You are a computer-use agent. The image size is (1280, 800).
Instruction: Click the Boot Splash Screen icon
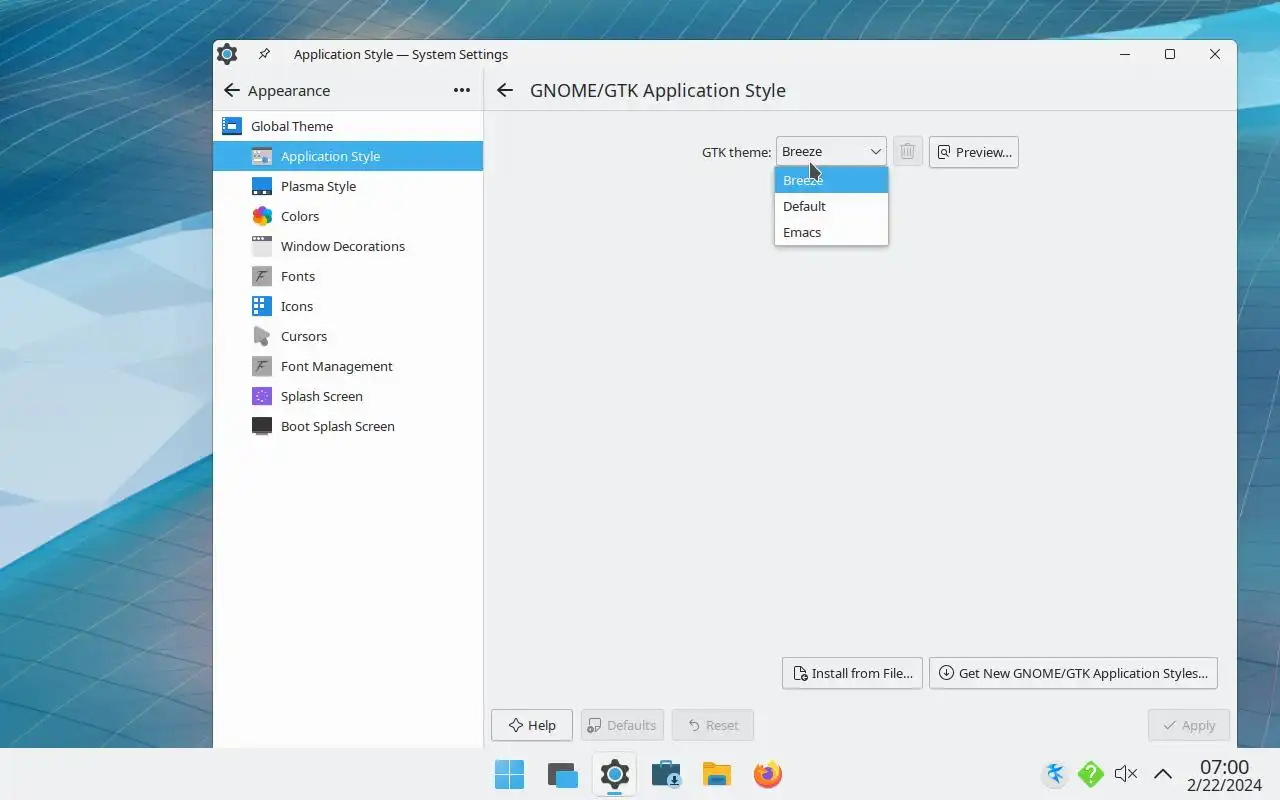262,426
